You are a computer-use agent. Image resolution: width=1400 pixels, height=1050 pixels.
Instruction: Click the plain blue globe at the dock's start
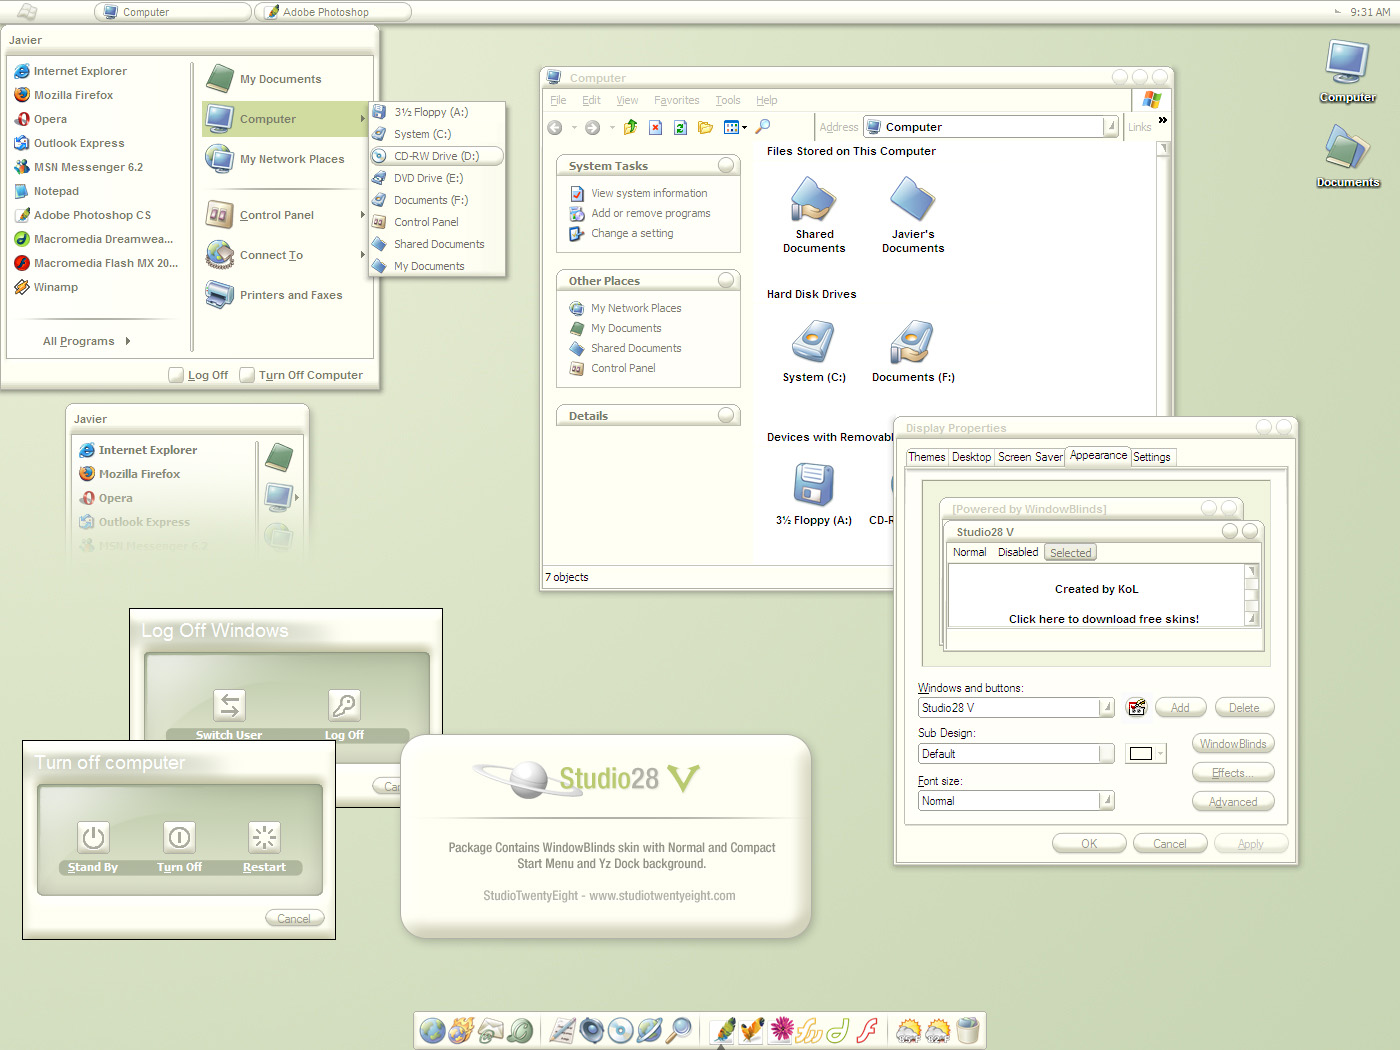(432, 1030)
